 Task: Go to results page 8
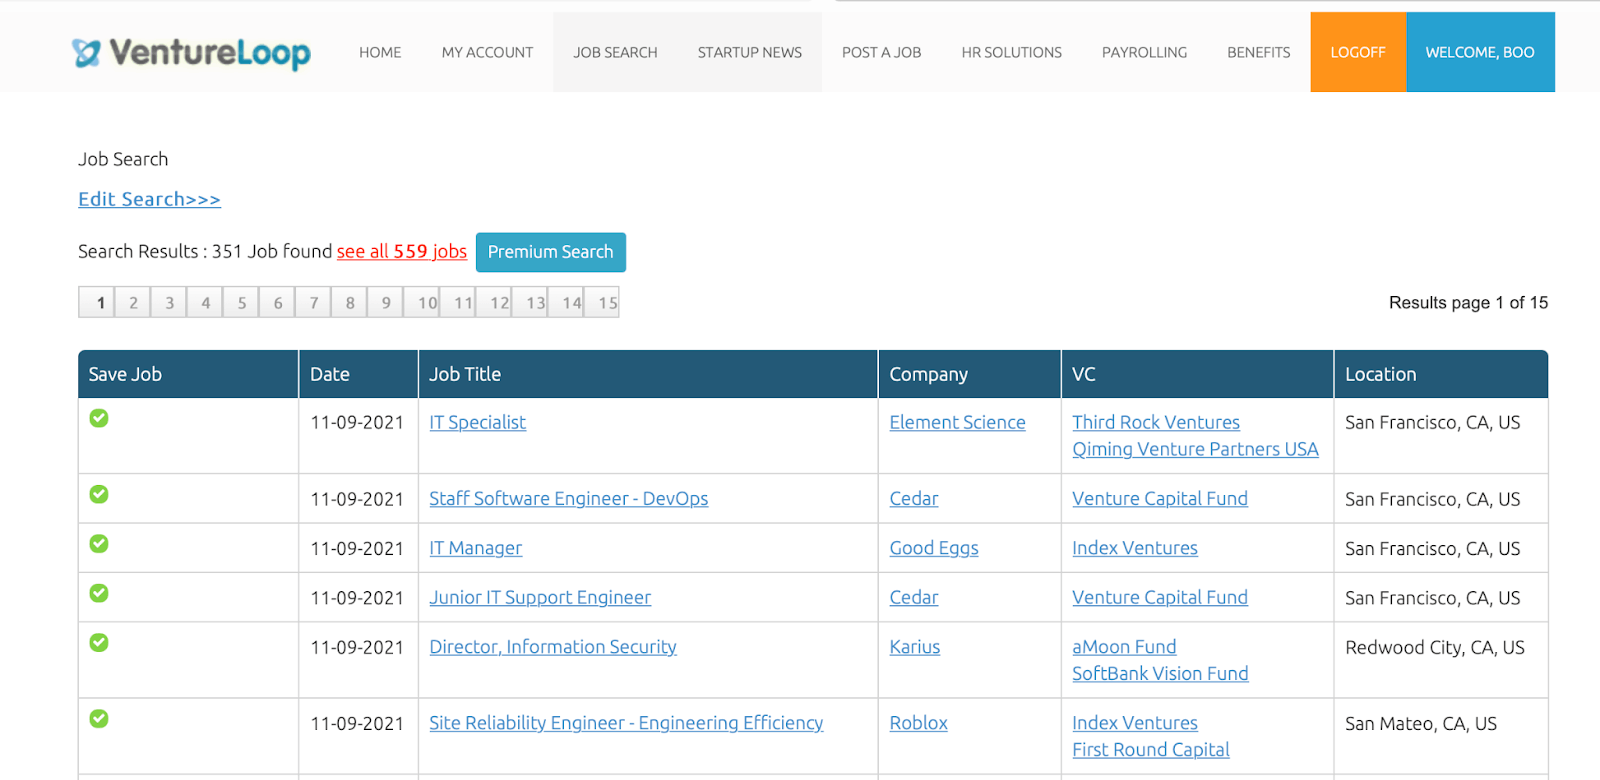pos(349,302)
